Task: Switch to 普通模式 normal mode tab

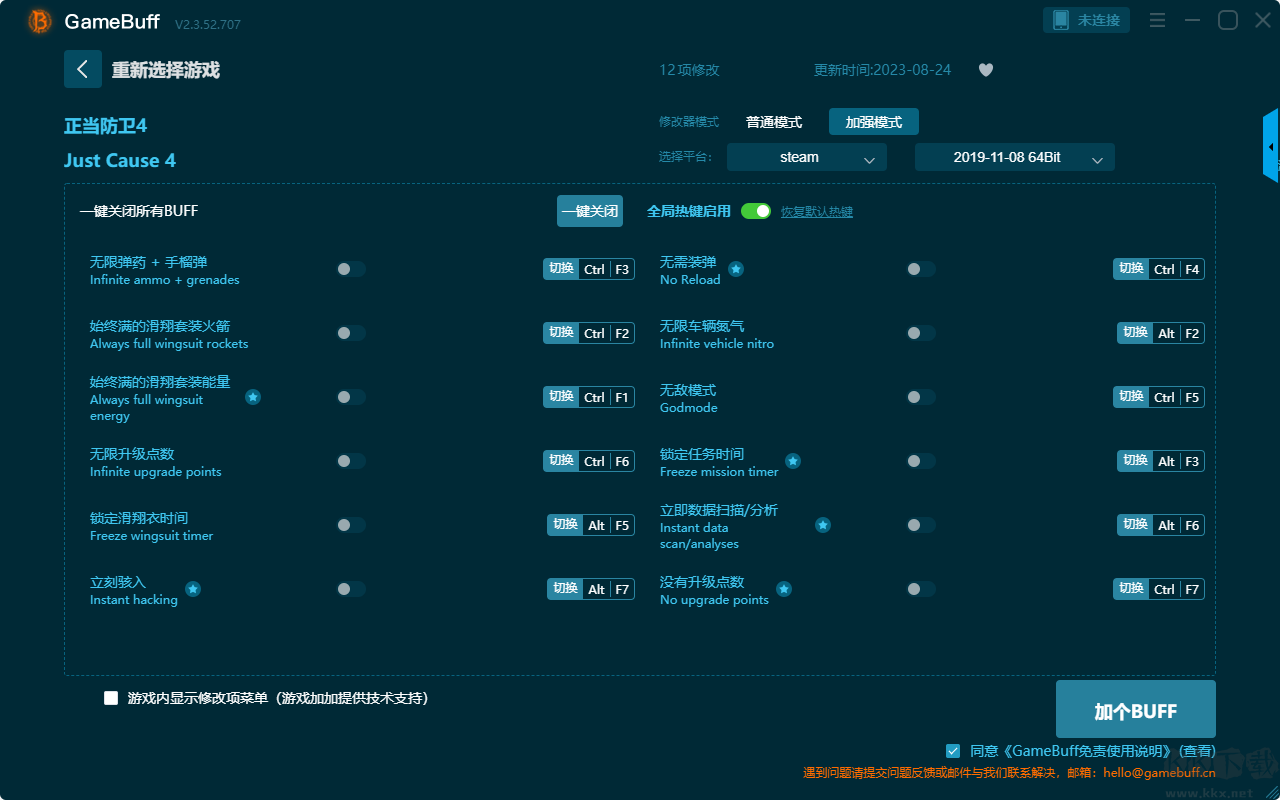Action: (774, 122)
